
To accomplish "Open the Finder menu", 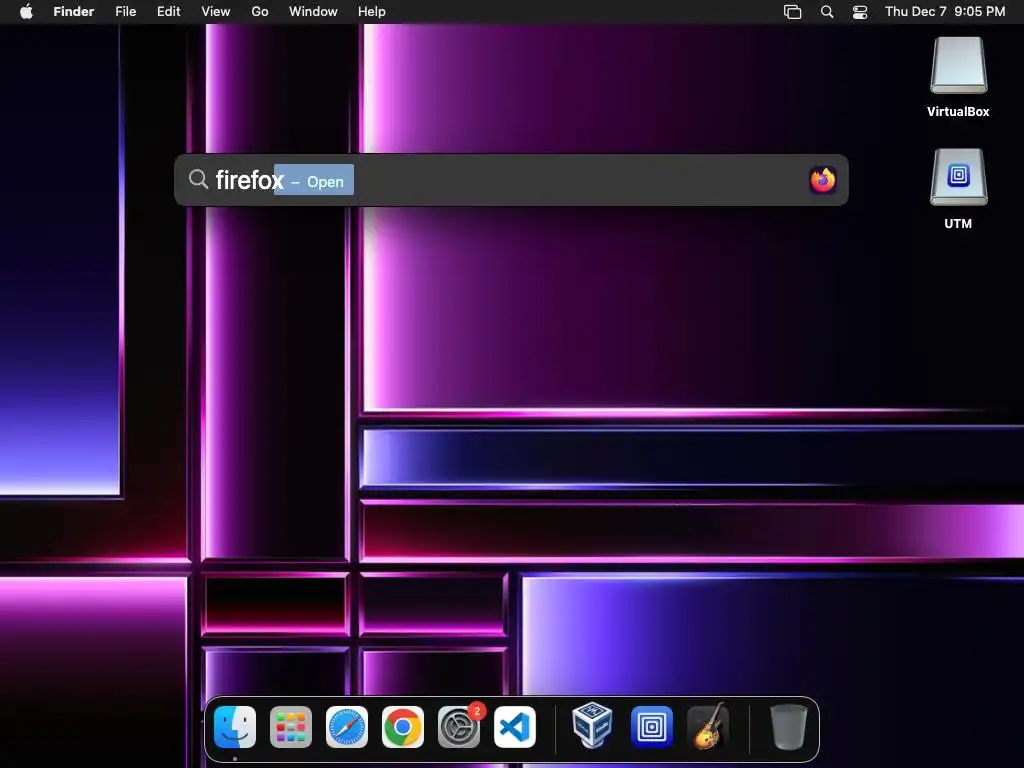I will (74, 12).
